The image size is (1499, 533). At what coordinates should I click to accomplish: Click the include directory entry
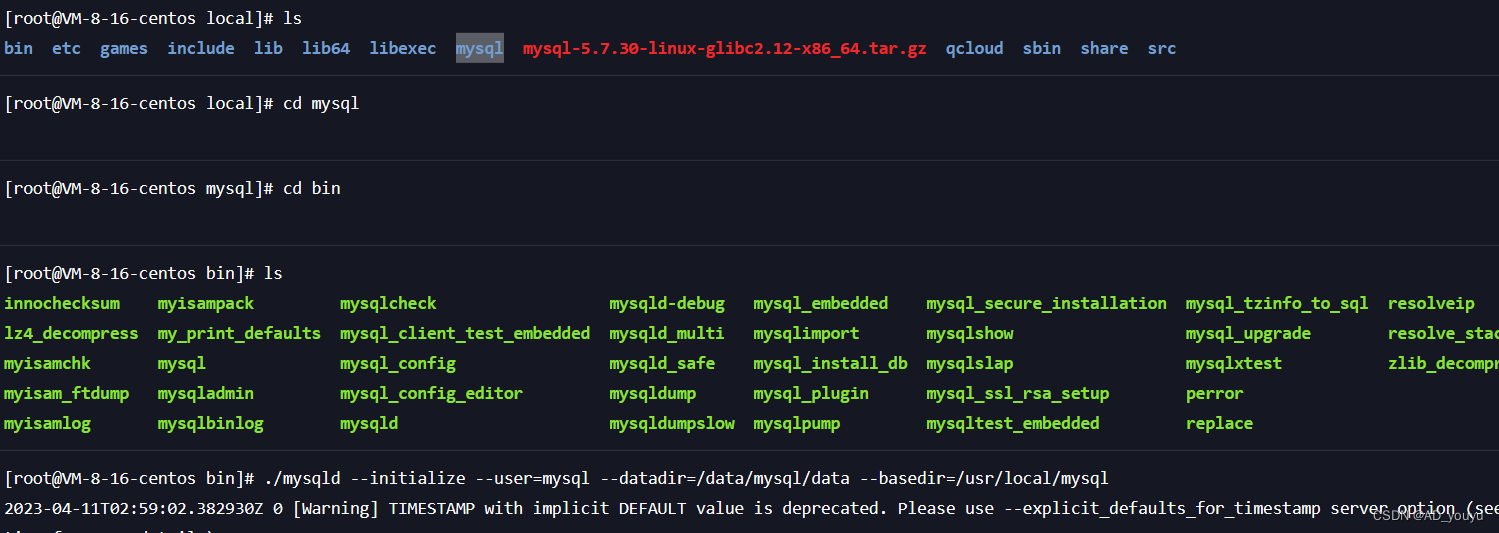[x=201, y=48]
